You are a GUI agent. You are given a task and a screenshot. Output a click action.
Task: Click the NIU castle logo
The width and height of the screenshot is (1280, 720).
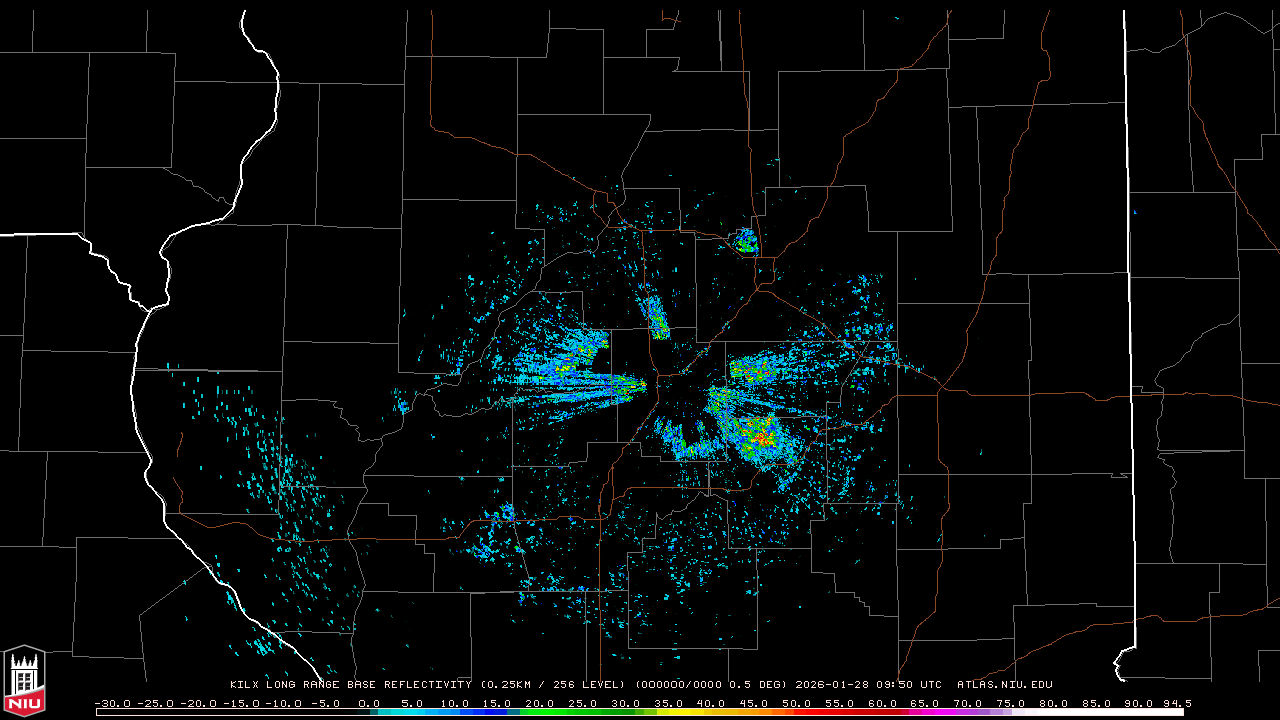tap(24, 680)
